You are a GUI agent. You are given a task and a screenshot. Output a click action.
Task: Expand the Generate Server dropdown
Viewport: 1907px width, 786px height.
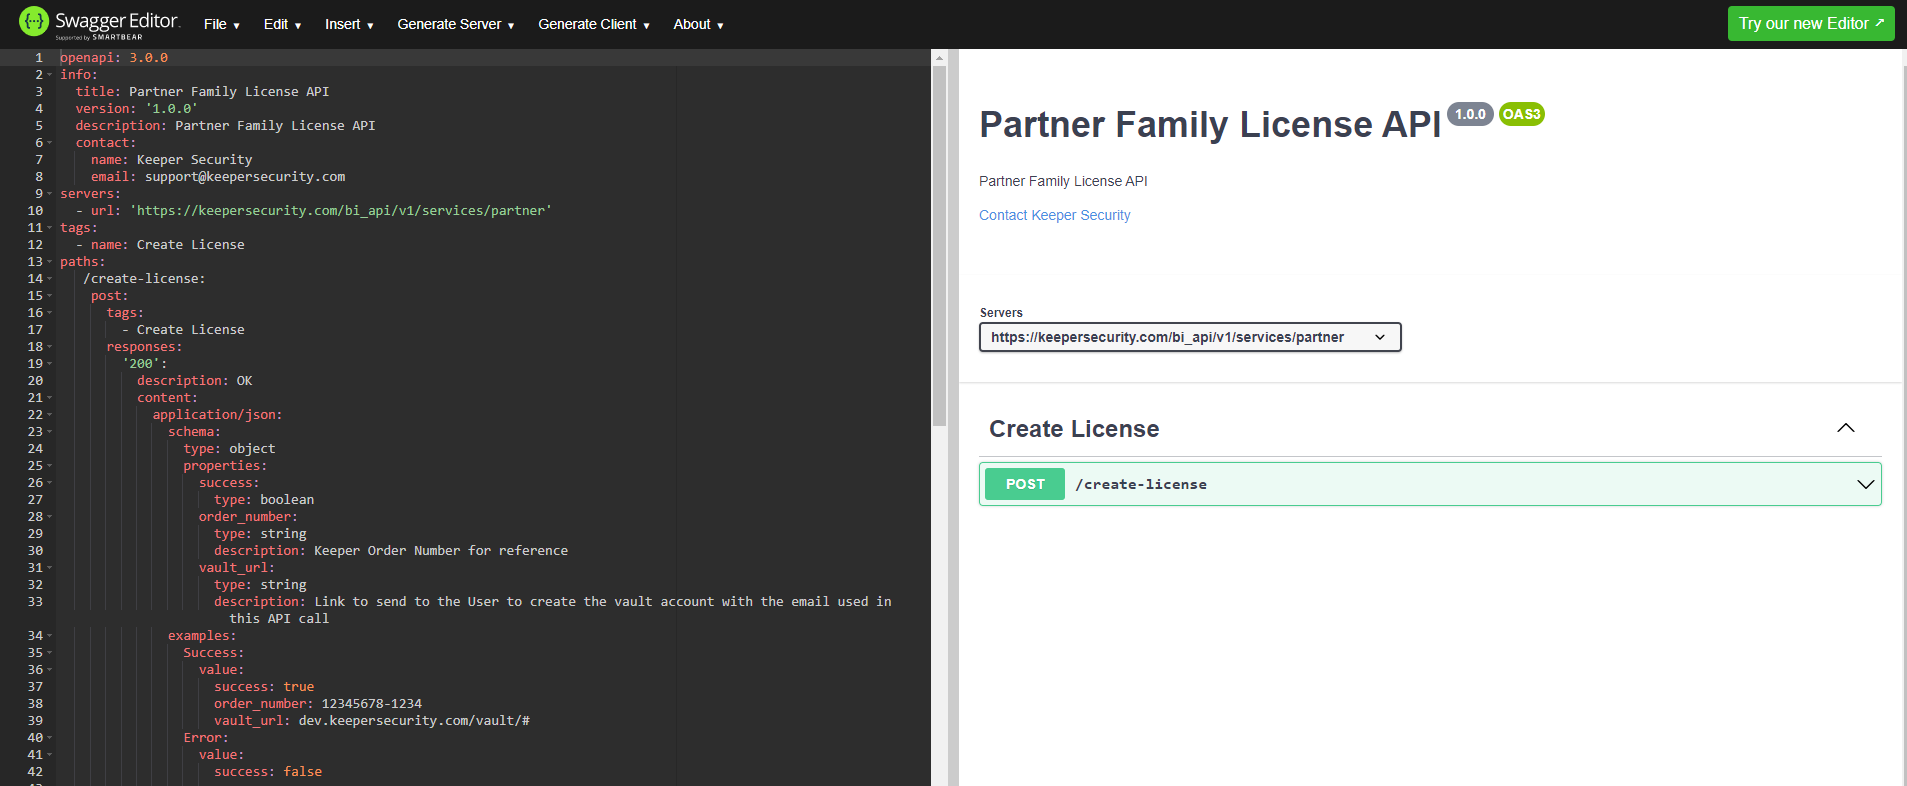tap(455, 24)
